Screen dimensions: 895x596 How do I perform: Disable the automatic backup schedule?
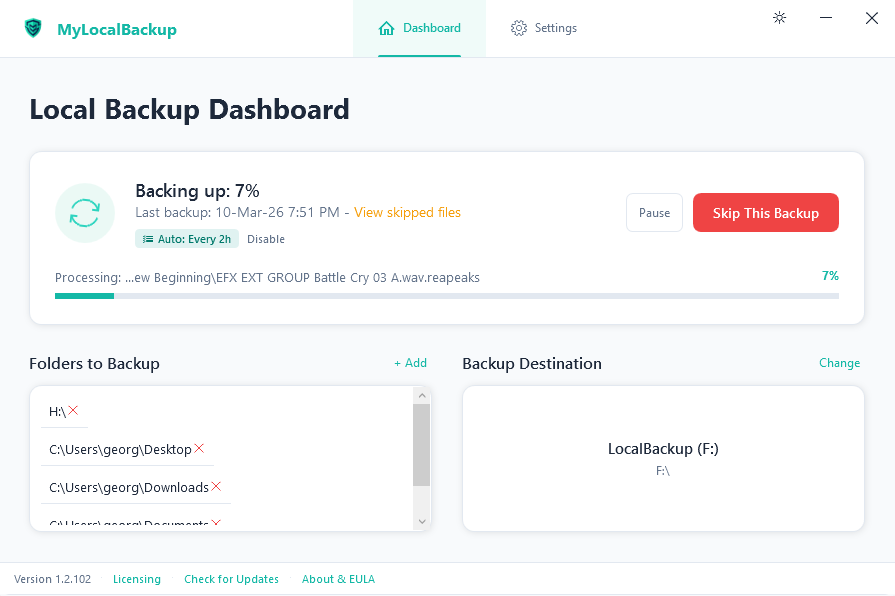click(266, 239)
